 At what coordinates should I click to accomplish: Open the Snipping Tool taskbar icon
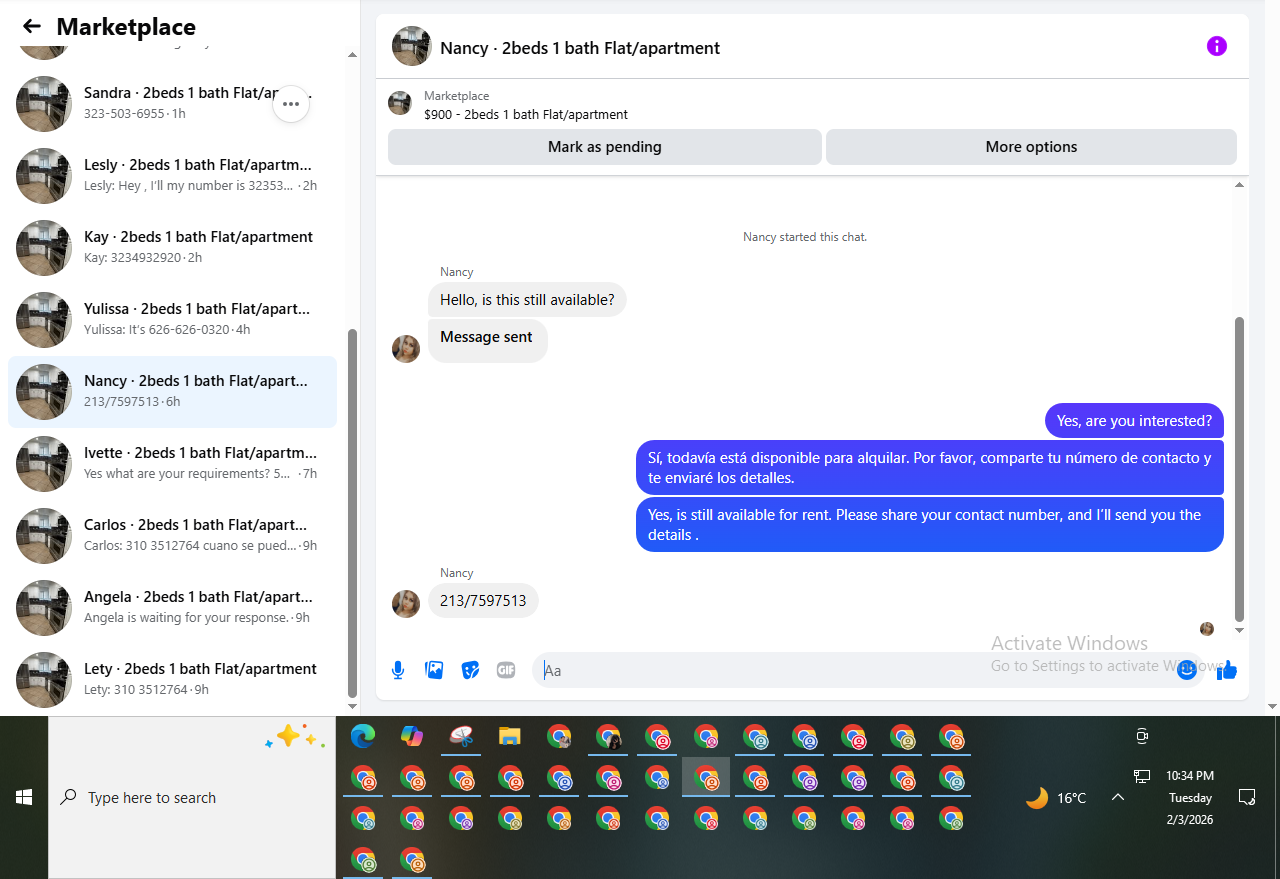click(461, 738)
